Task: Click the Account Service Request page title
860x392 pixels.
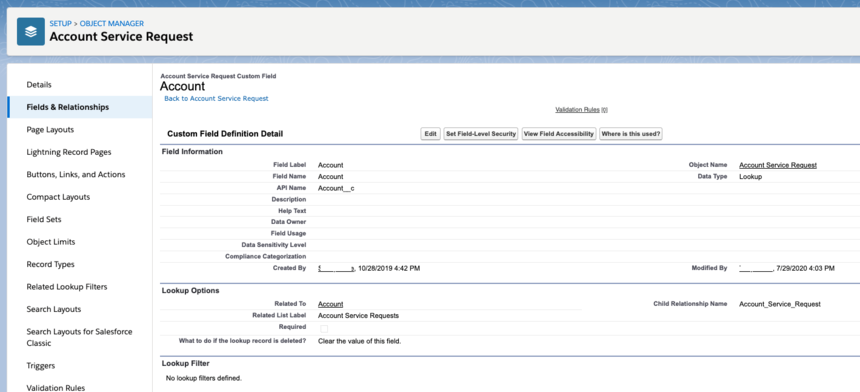Action: click(121, 37)
